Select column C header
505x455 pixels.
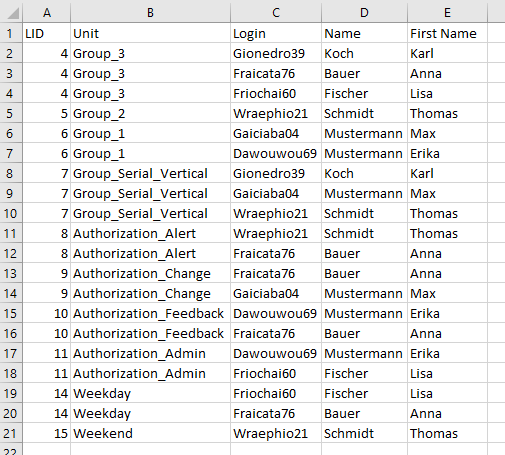click(x=276, y=13)
